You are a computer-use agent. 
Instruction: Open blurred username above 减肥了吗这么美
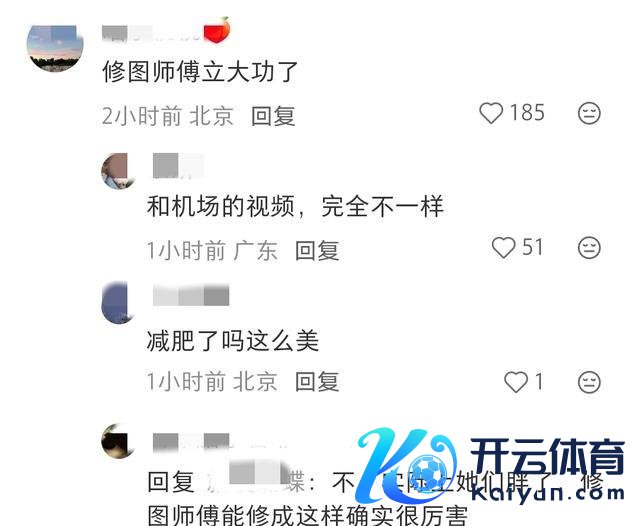[x=191, y=295]
